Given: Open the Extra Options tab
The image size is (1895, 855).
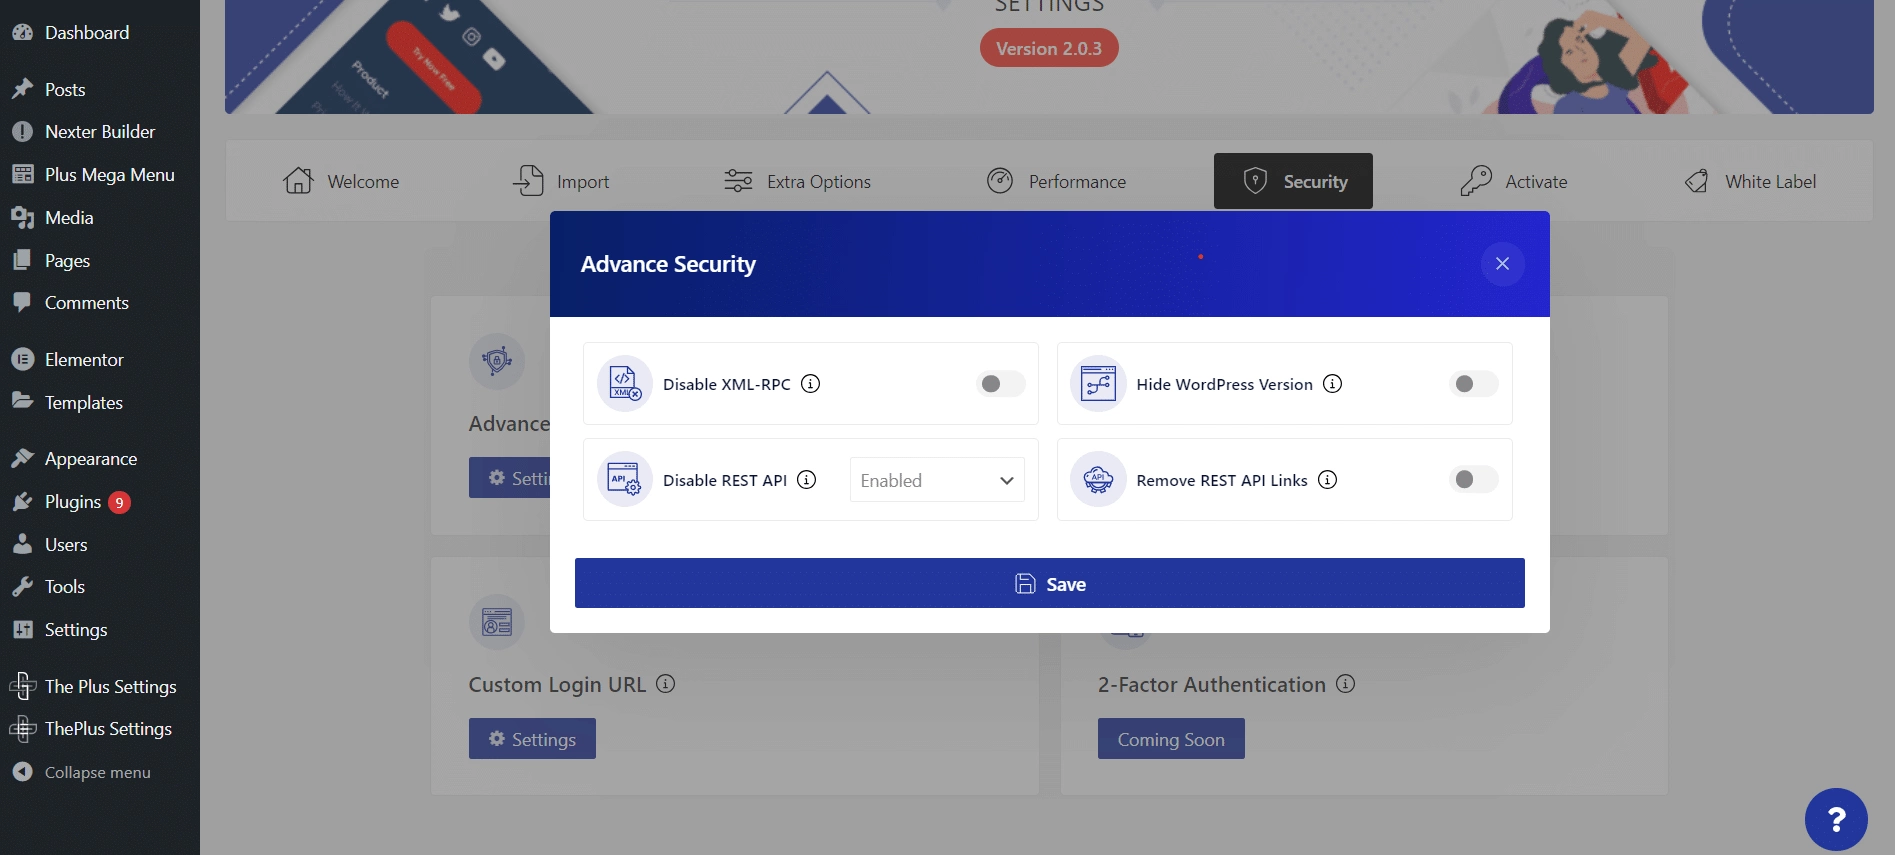Looking at the screenshot, I should click(797, 181).
